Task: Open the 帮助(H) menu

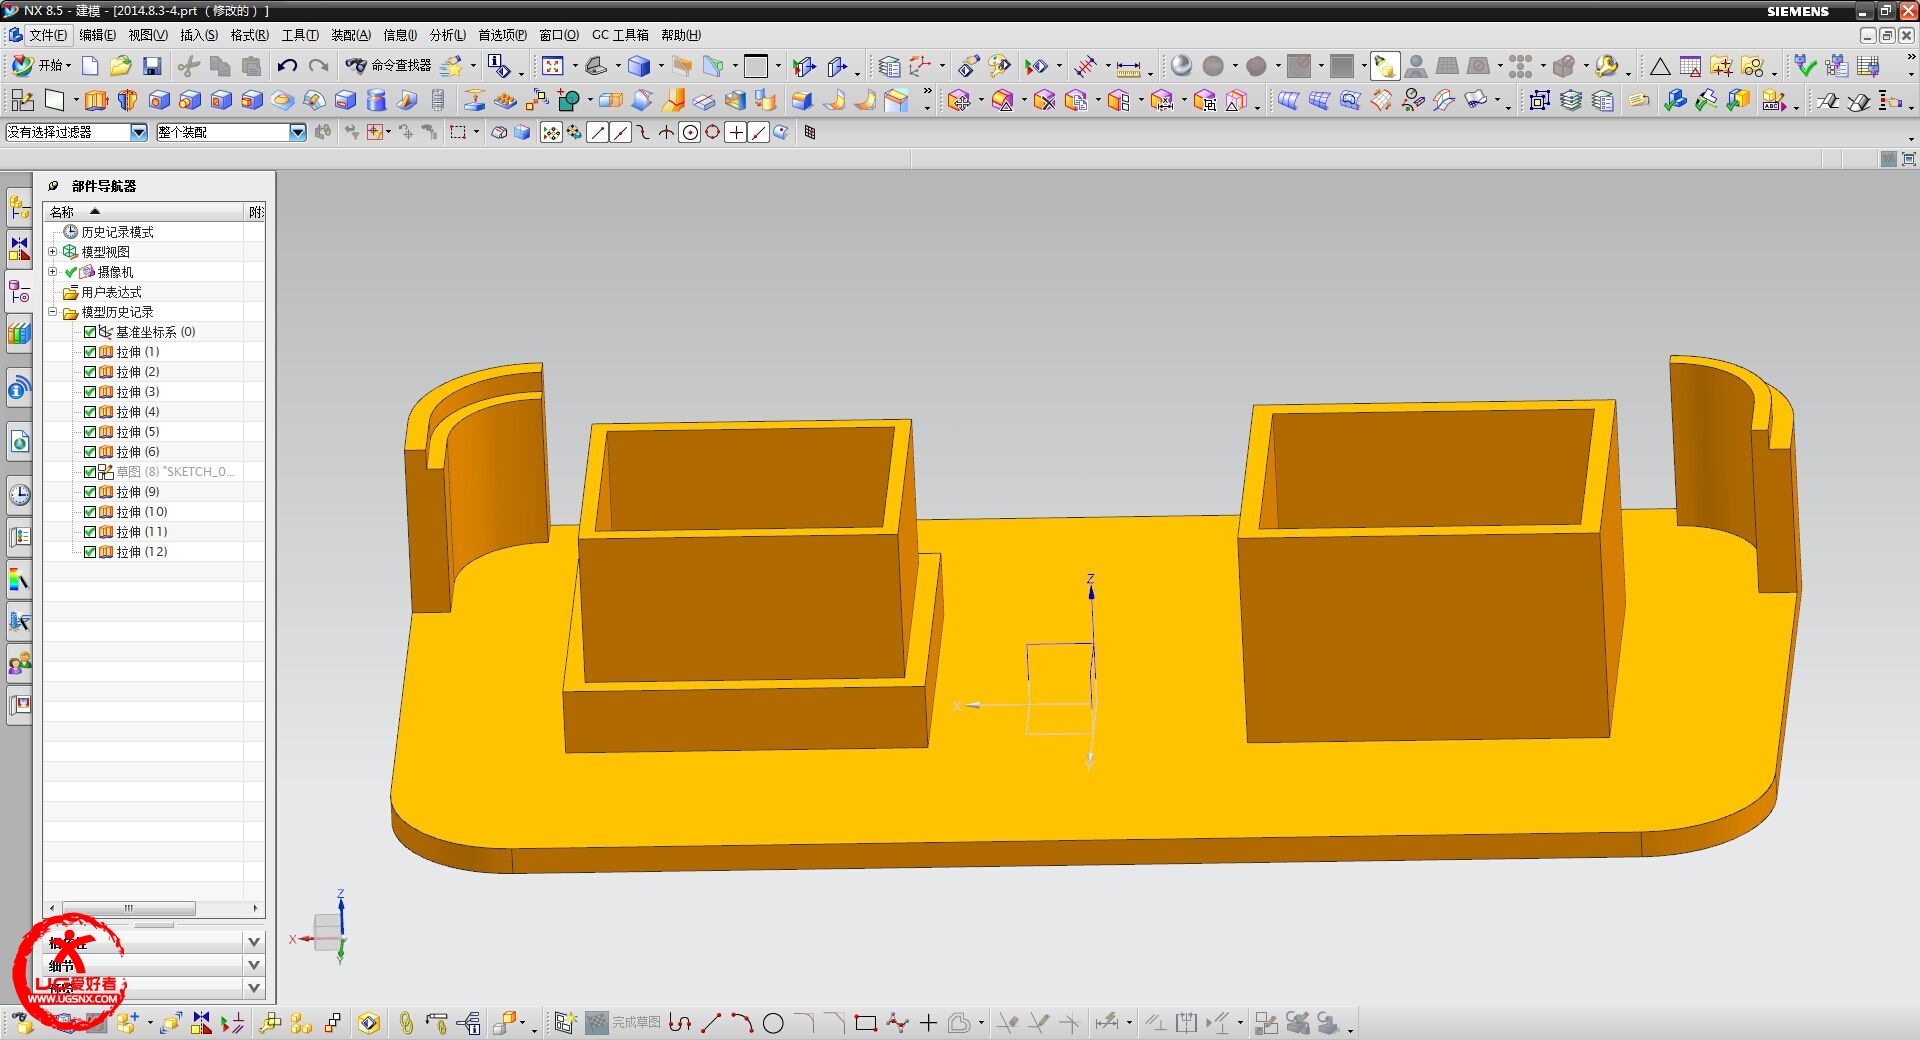Action: click(x=681, y=35)
